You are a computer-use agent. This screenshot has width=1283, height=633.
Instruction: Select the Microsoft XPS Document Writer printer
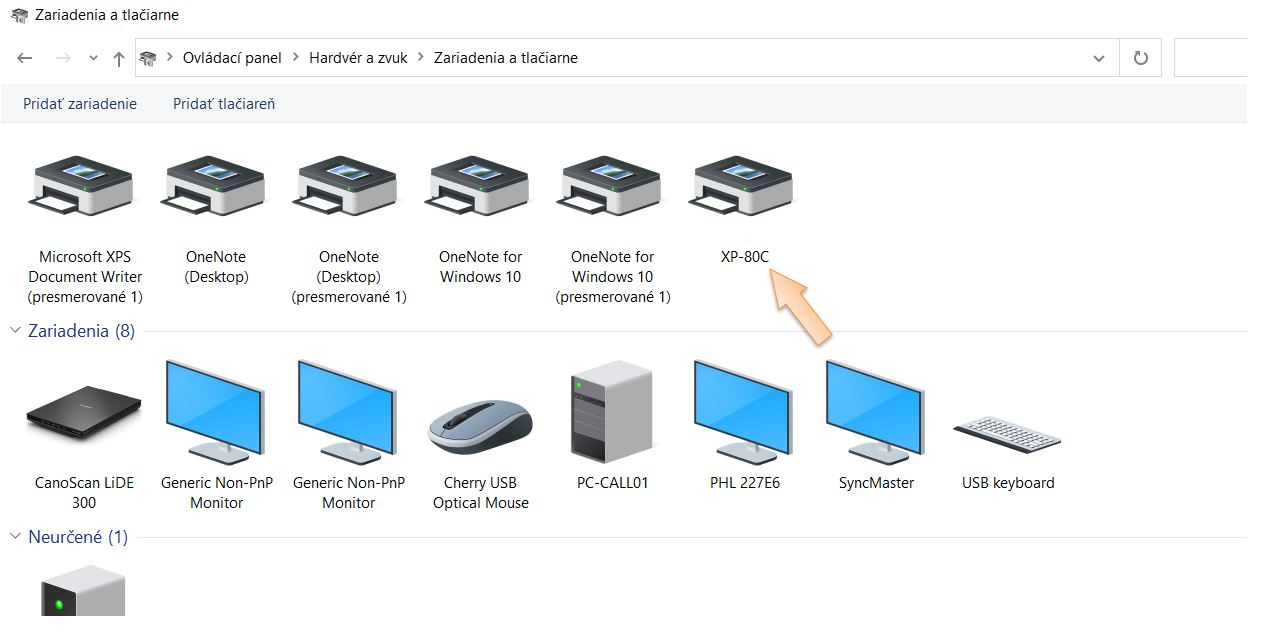84,187
